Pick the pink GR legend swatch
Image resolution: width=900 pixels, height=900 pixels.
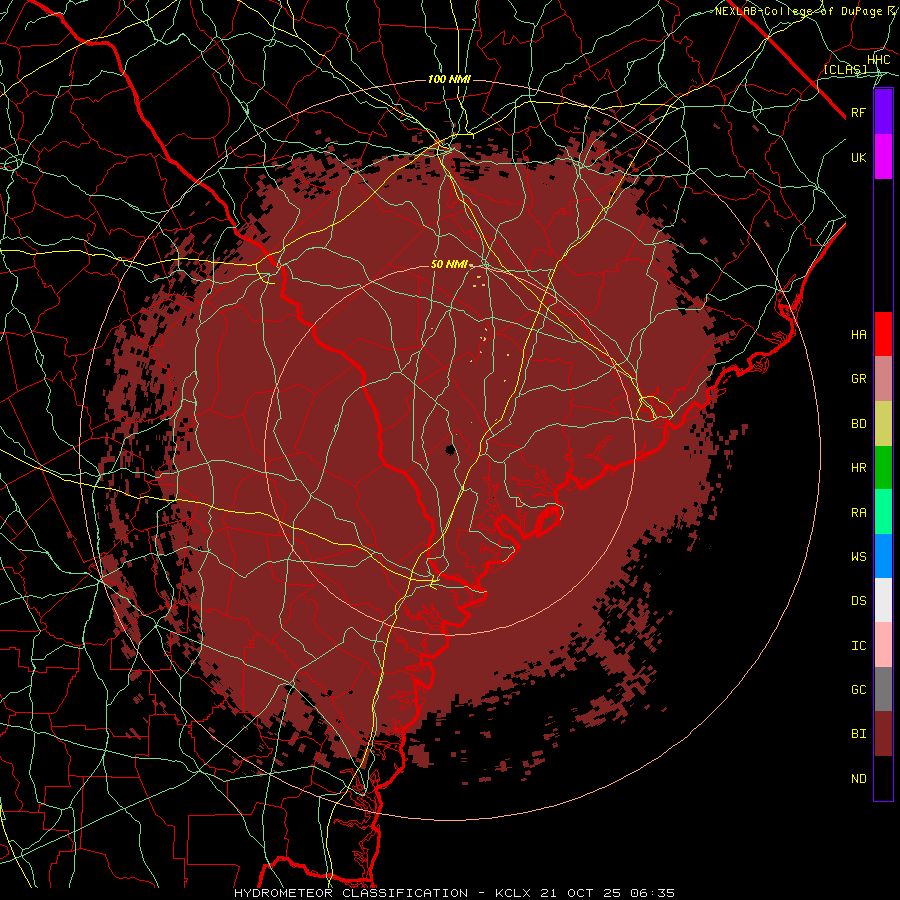pos(883,379)
